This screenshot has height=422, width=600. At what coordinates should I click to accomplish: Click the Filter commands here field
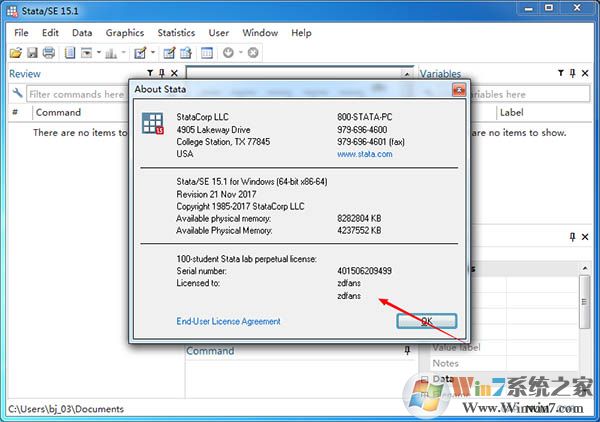[x=77, y=94]
